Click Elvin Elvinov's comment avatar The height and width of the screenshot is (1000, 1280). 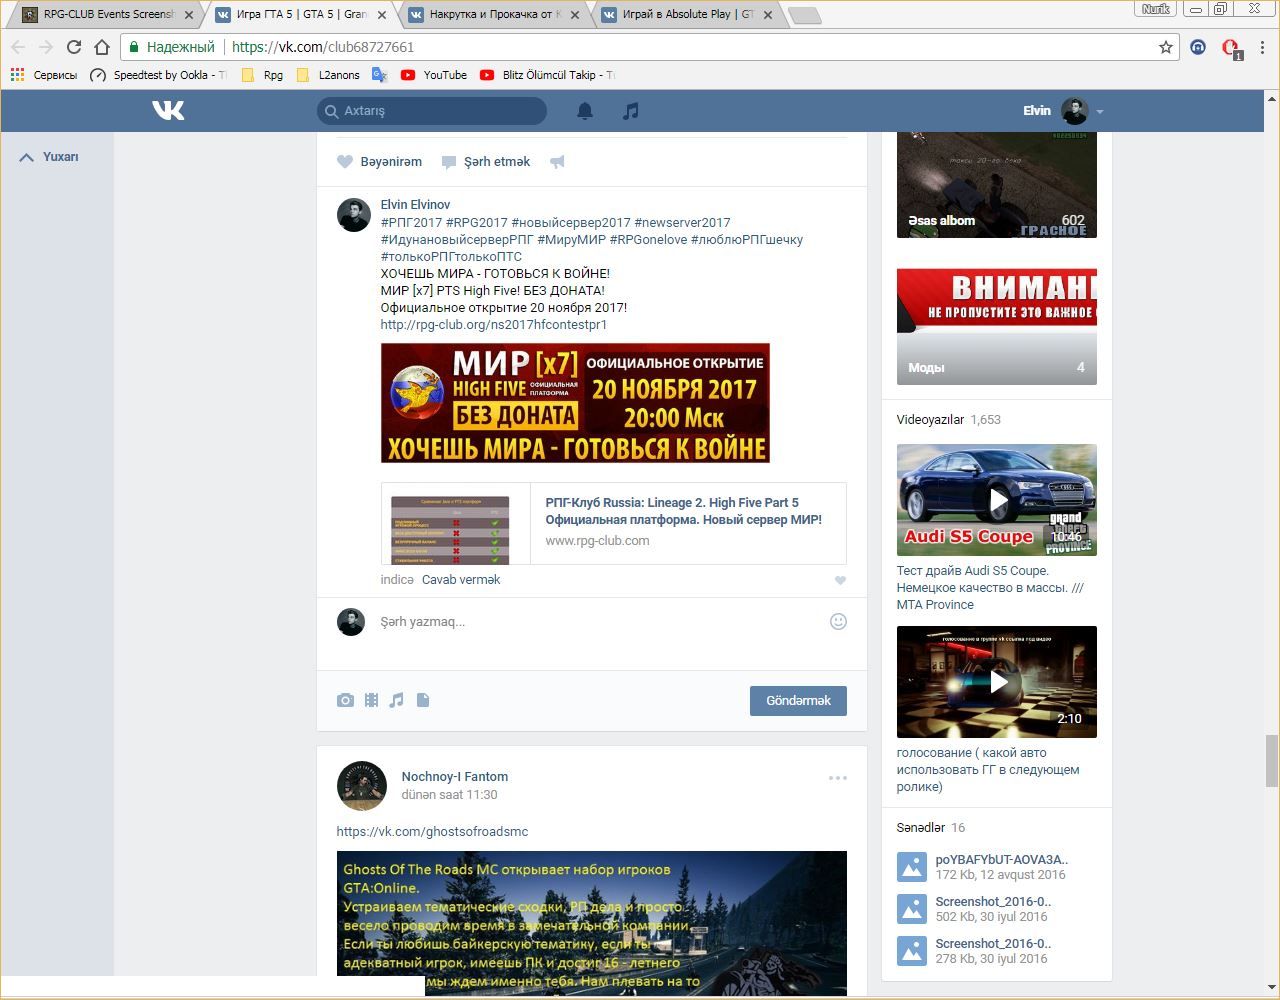[354, 215]
